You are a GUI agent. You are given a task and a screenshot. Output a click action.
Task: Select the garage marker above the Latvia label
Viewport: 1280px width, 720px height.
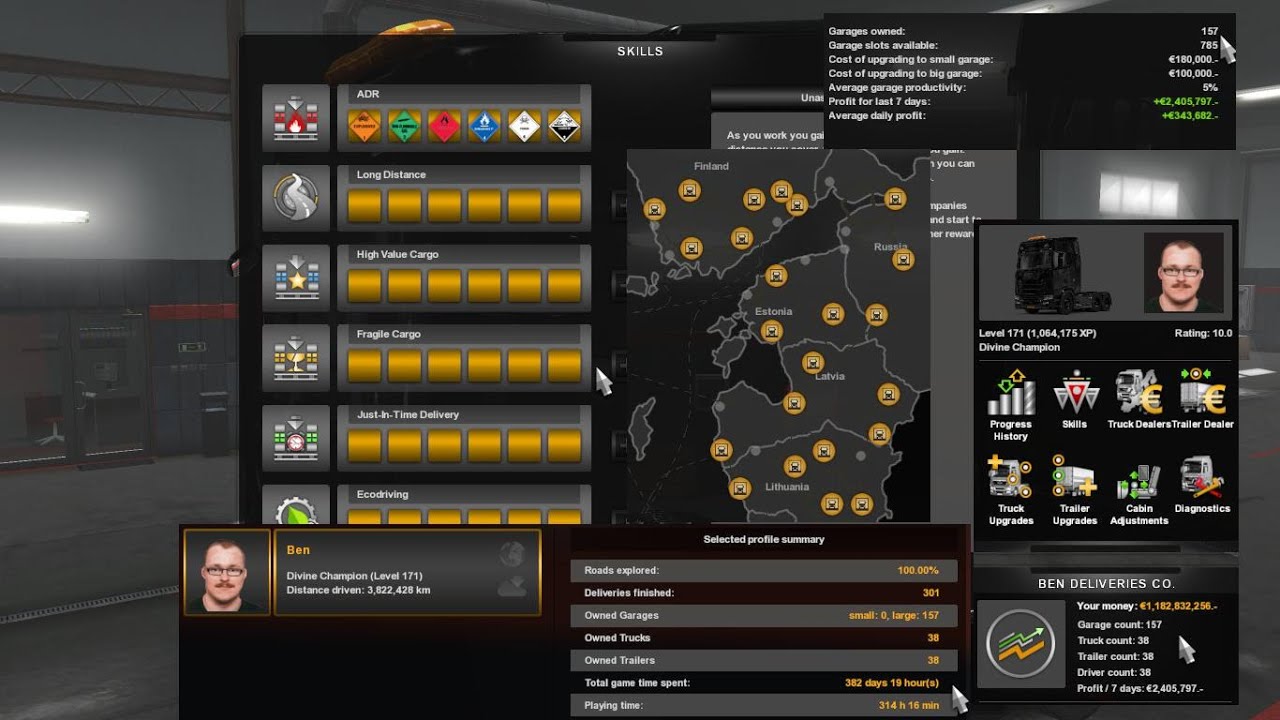[x=813, y=362]
